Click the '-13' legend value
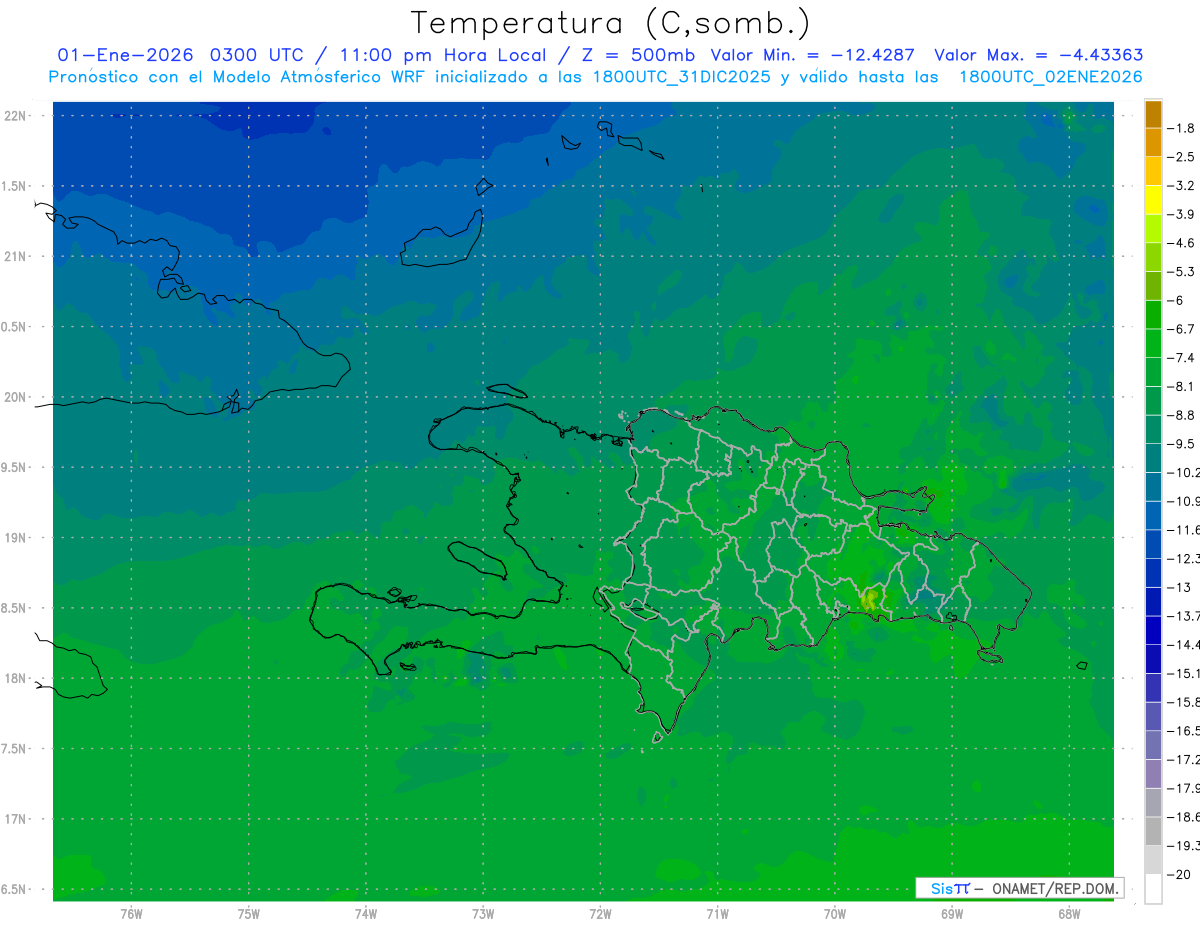 coord(1180,587)
